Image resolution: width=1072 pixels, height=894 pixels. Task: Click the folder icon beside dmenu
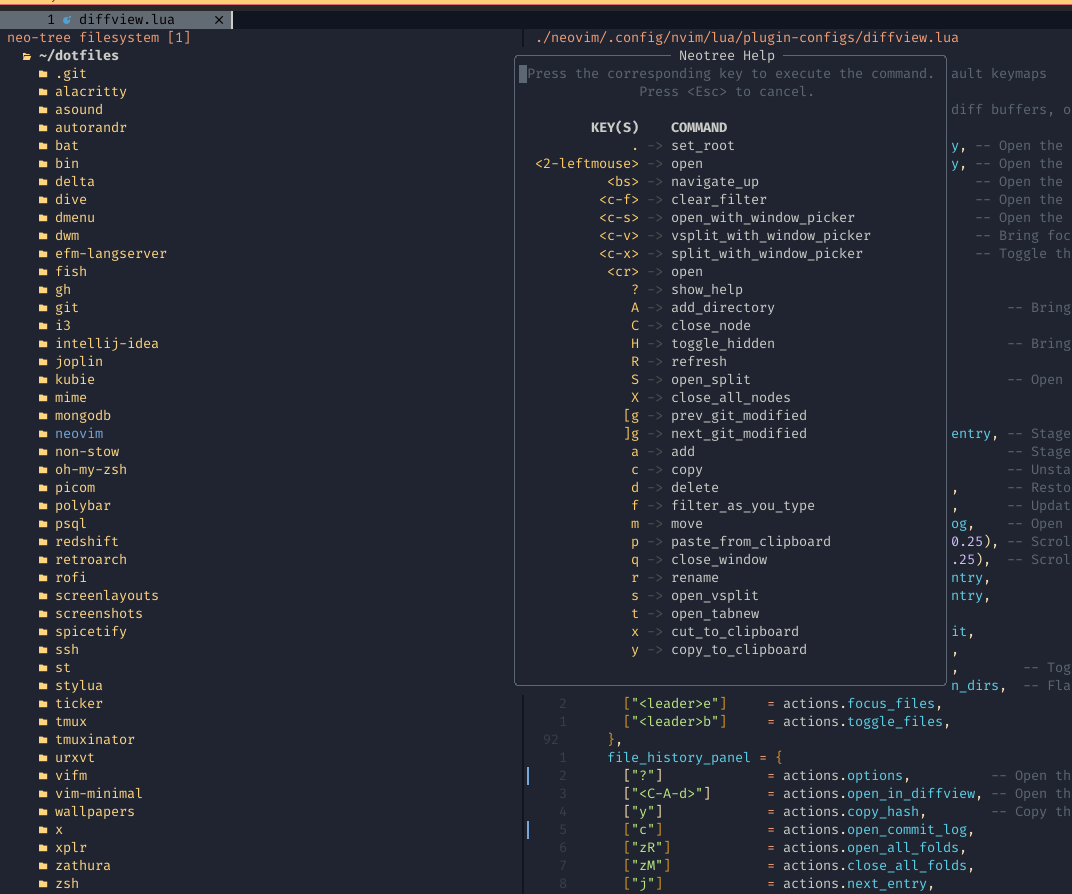point(43,218)
